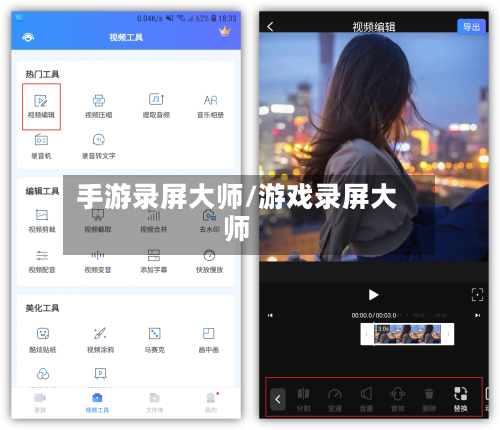Open the 视频涂鸦 video doodle tool
The image size is (500, 430).
click(x=100, y=340)
